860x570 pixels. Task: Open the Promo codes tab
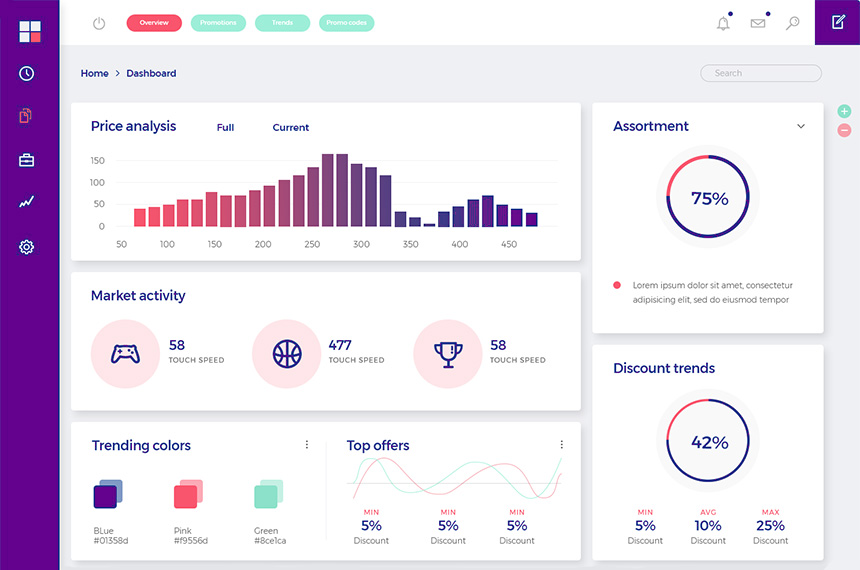(x=347, y=23)
